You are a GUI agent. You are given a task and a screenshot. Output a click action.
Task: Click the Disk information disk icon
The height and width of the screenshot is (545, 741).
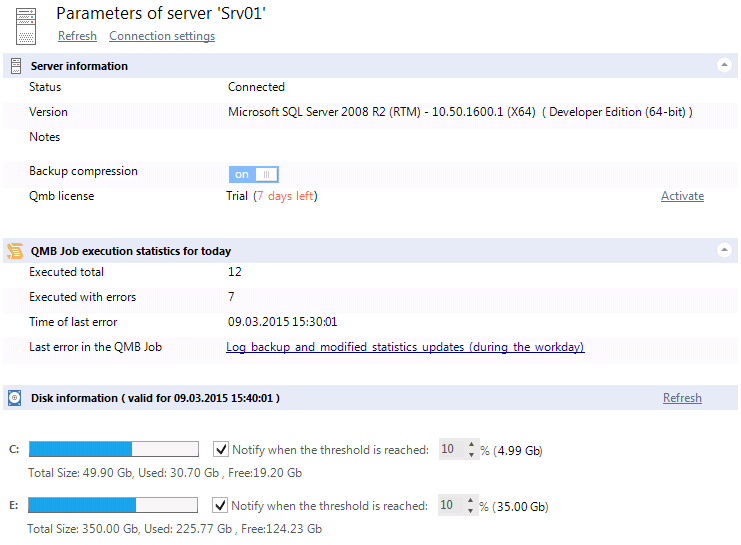(x=15, y=398)
